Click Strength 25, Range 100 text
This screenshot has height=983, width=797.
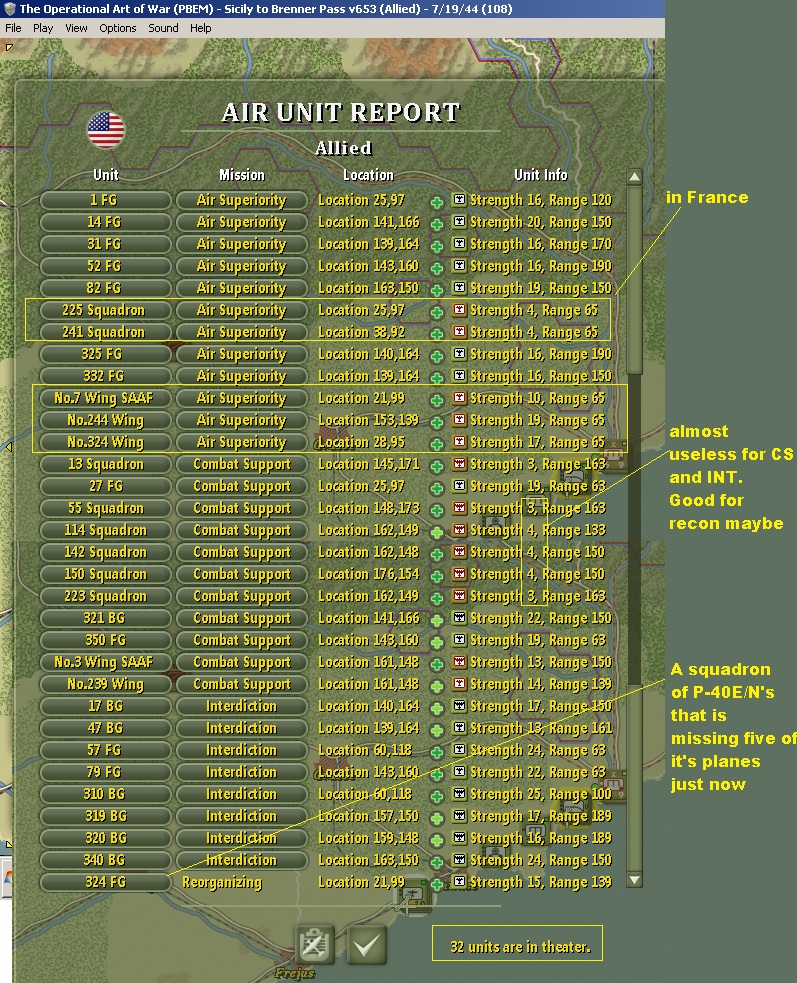[541, 794]
